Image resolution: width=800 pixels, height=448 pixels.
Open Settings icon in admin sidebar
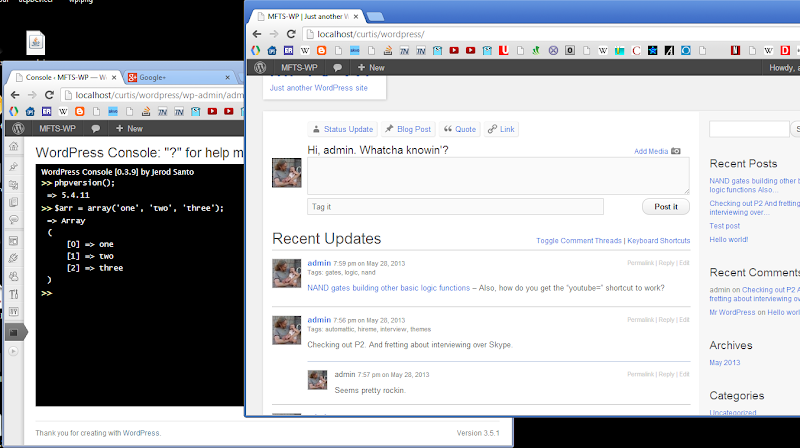(x=13, y=312)
